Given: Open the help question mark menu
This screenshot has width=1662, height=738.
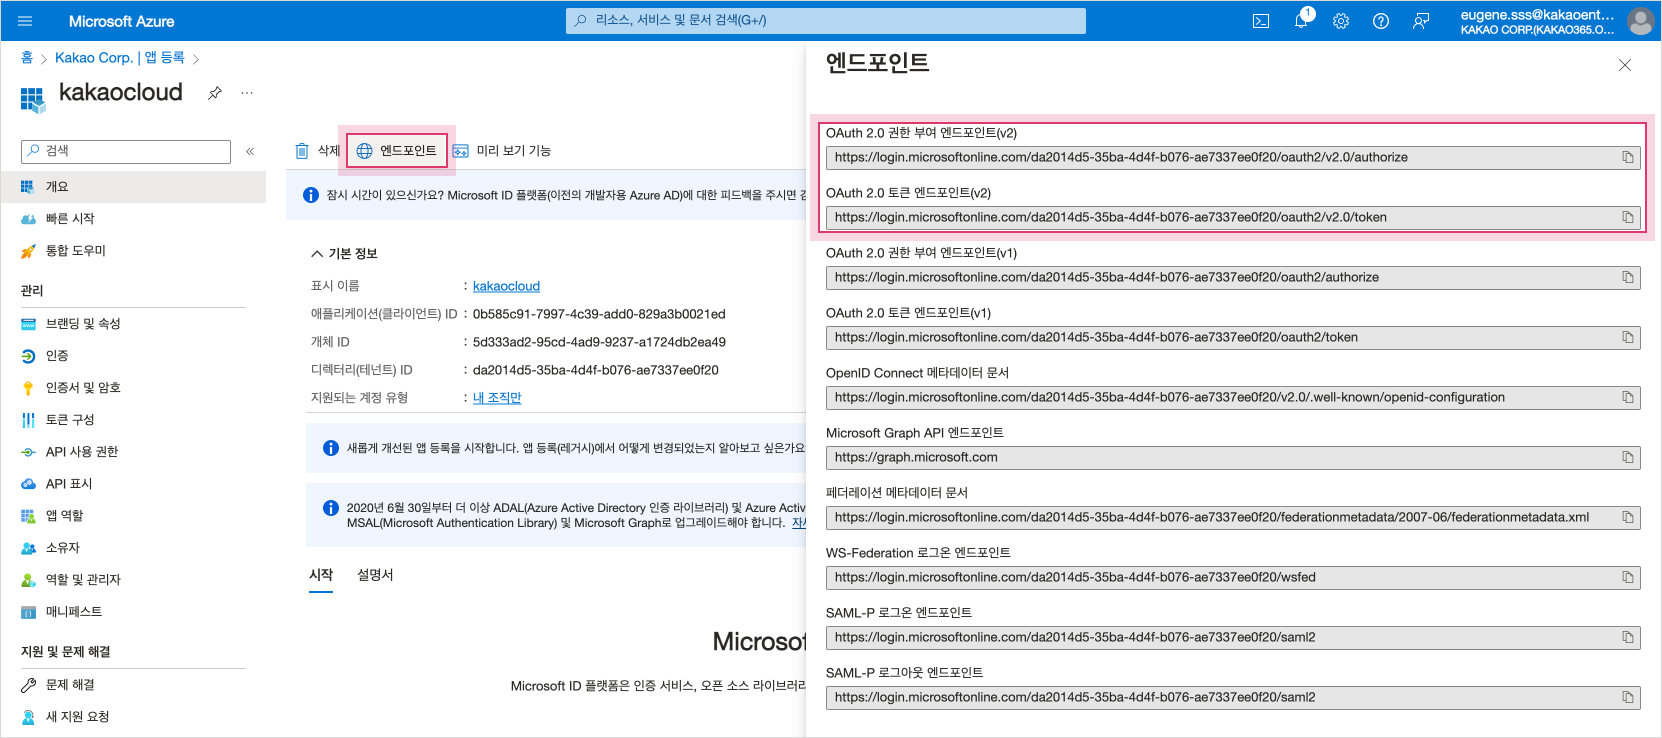Looking at the screenshot, I should coord(1381,21).
